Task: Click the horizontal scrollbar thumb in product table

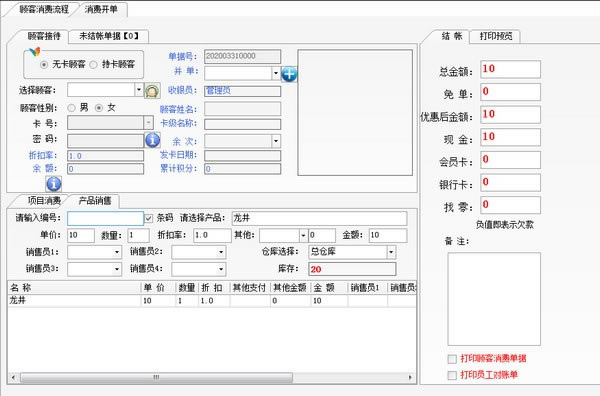Action: point(156,378)
